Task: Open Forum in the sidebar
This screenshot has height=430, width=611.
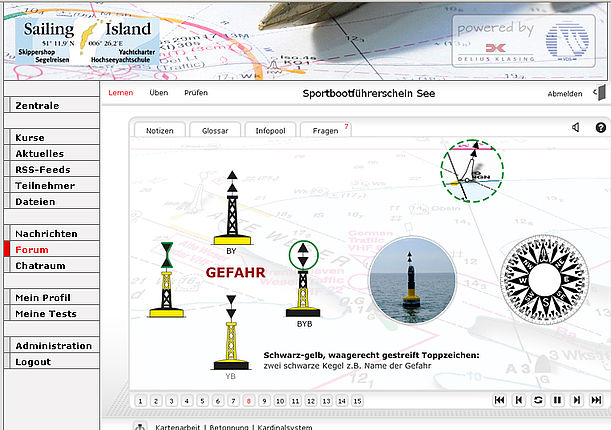Action: [32, 250]
